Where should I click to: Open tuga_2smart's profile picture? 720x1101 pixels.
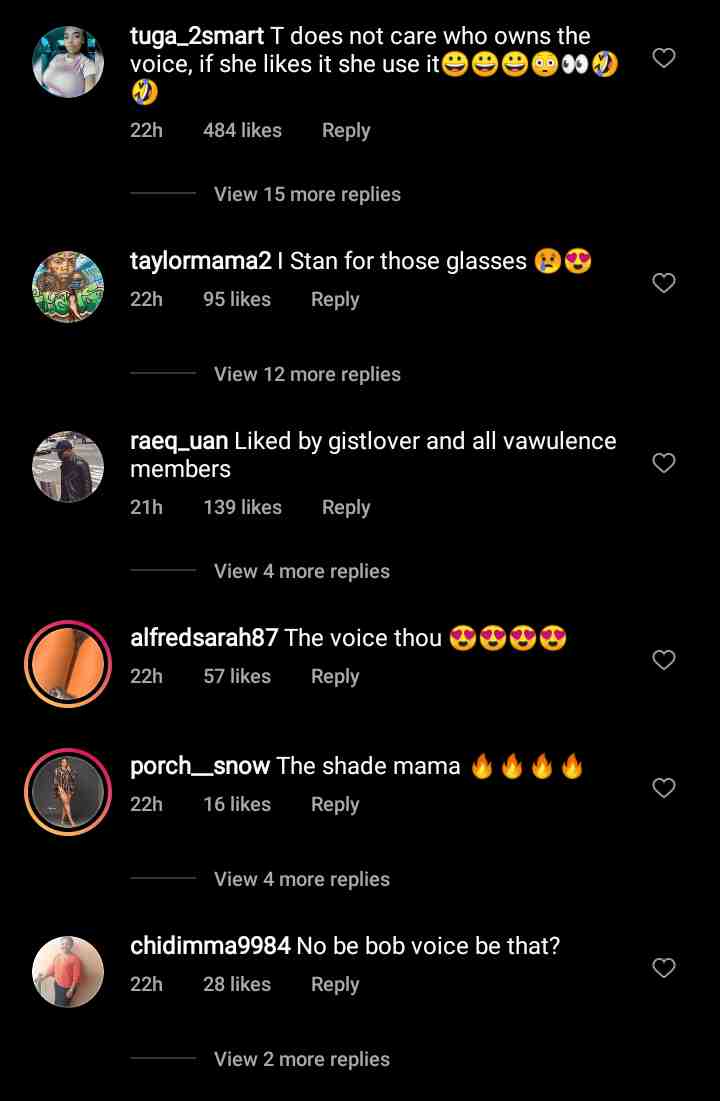[x=68, y=62]
